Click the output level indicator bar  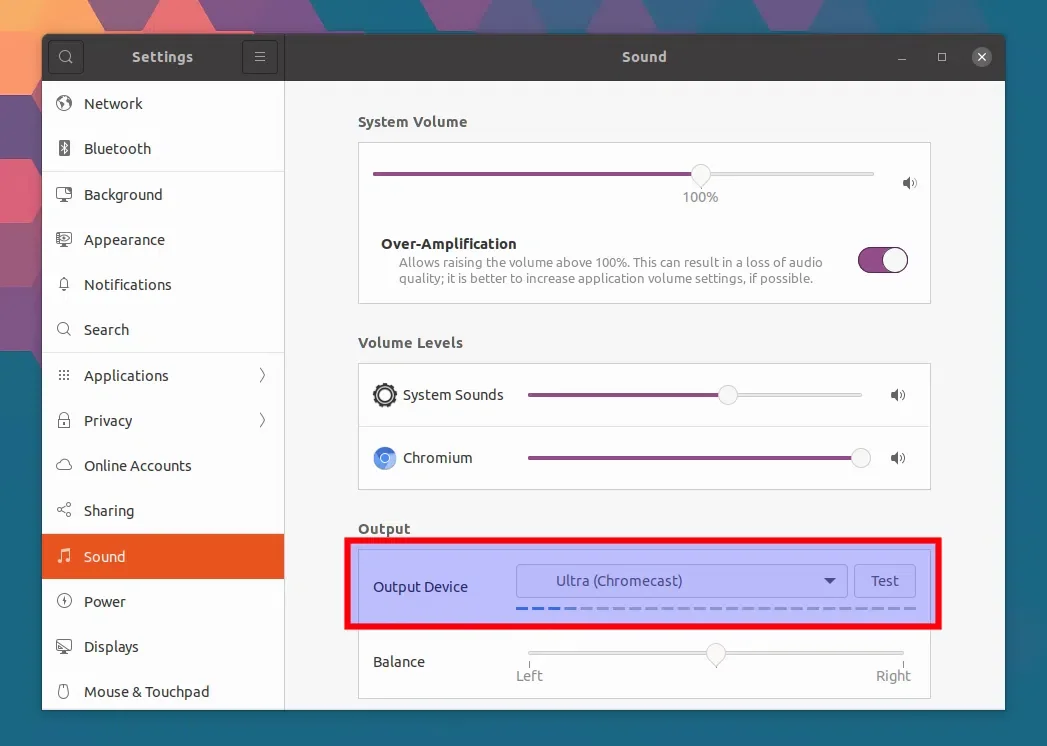click(x=716, y=608)
